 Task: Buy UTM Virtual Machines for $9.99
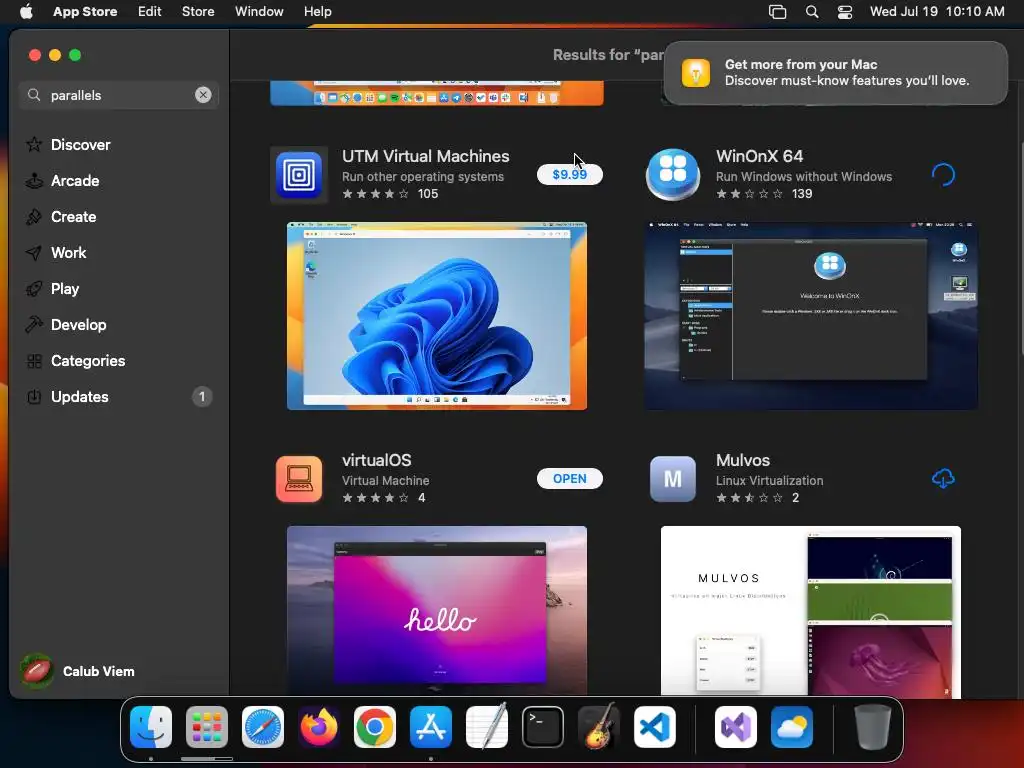point(569,174)
